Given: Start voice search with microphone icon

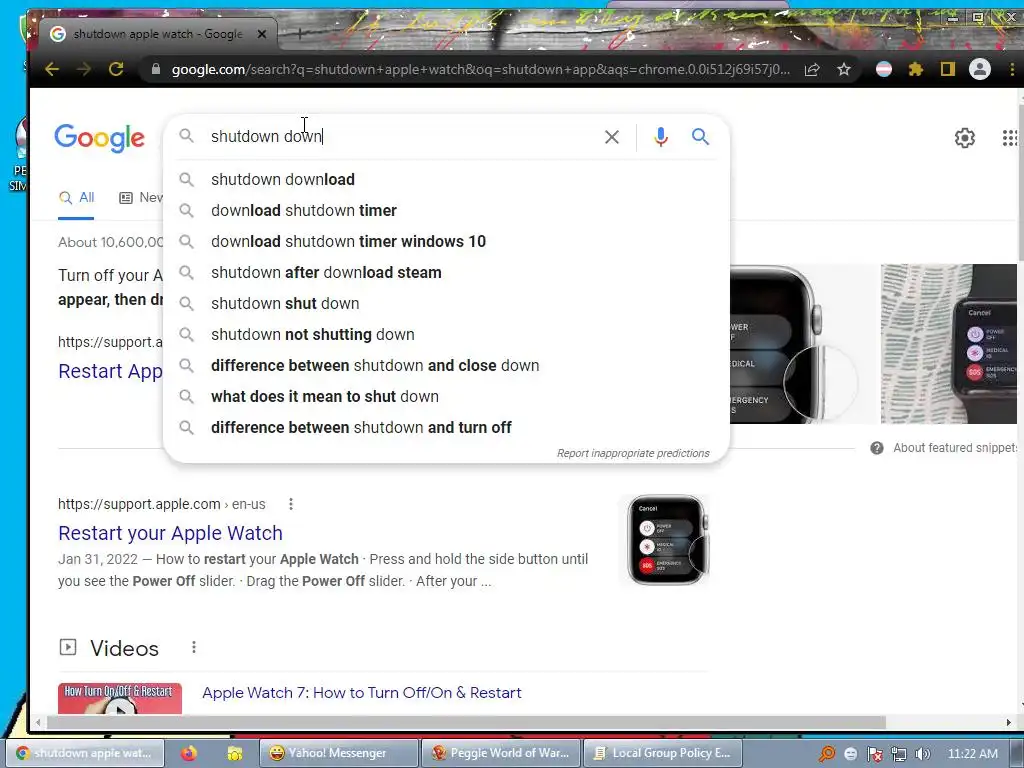Looking at the screenshot, I should click(661, 136).
